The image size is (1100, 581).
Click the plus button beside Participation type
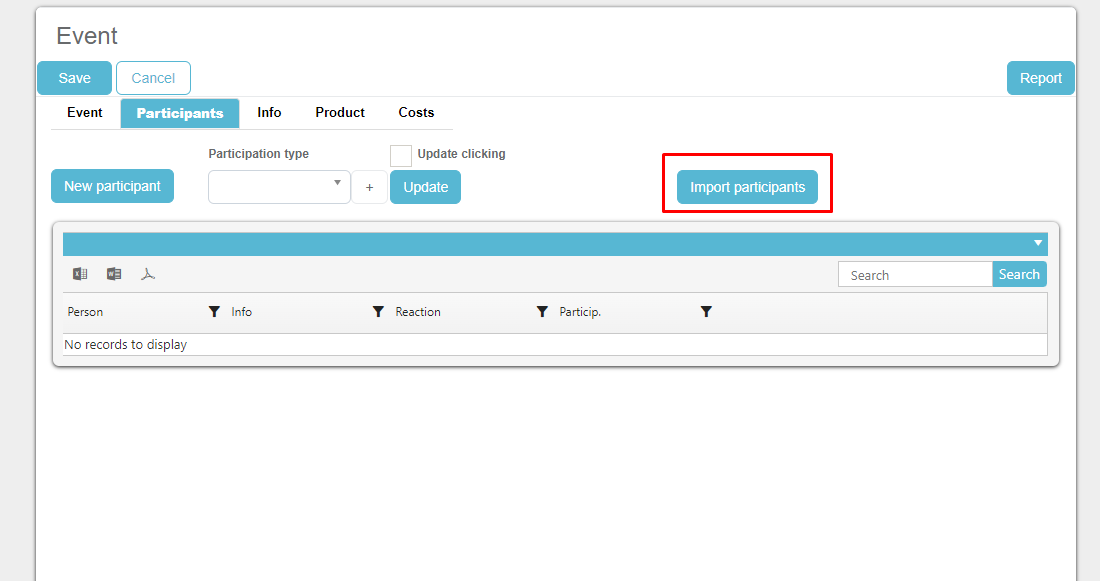click(x=369, y=187)
